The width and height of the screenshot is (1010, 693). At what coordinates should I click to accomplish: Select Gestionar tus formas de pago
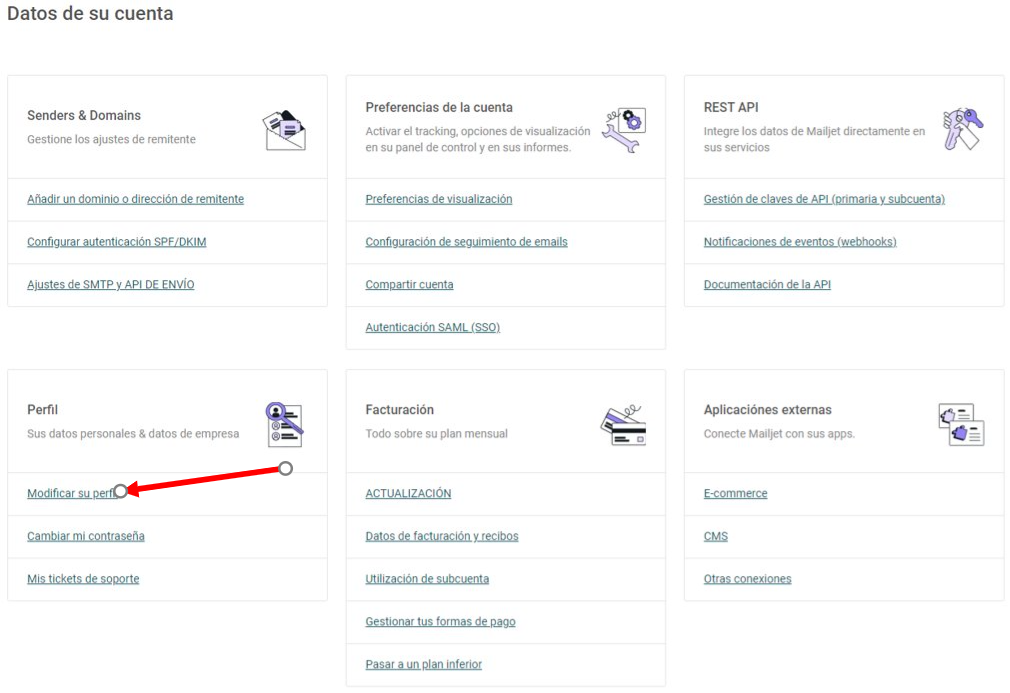(441, 622)
